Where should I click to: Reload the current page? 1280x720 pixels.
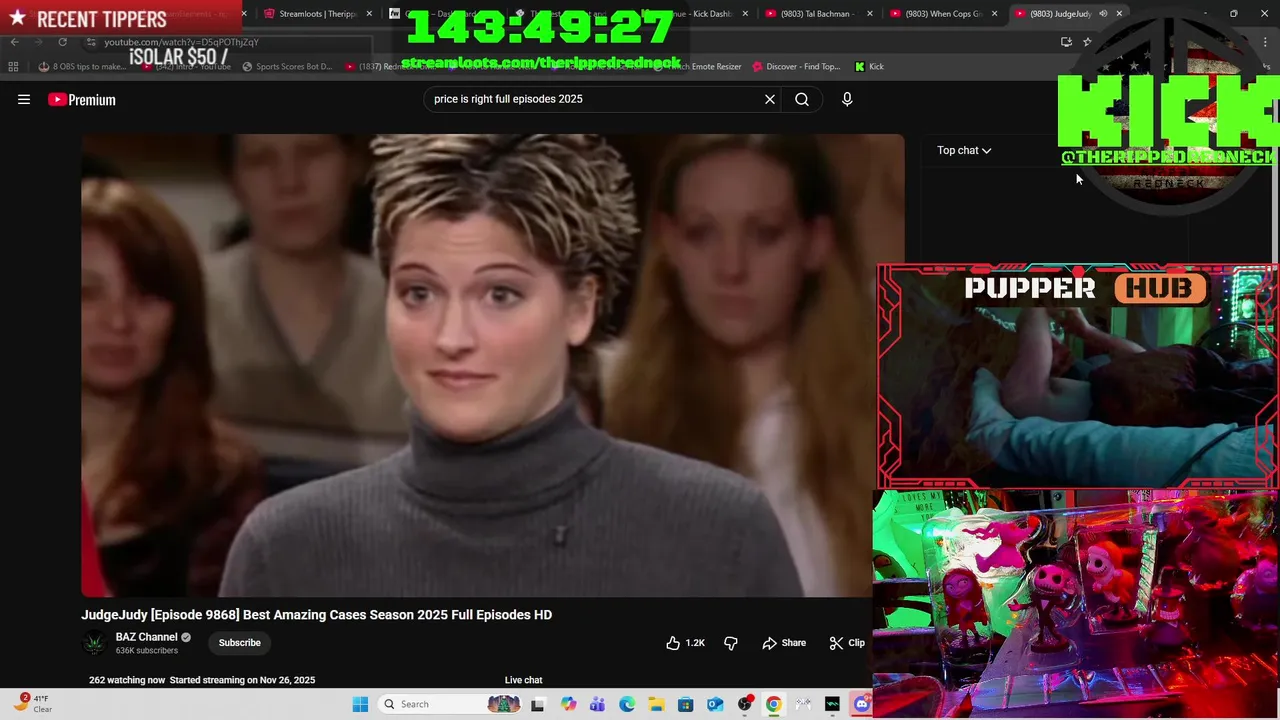click(x=62, y=42)
